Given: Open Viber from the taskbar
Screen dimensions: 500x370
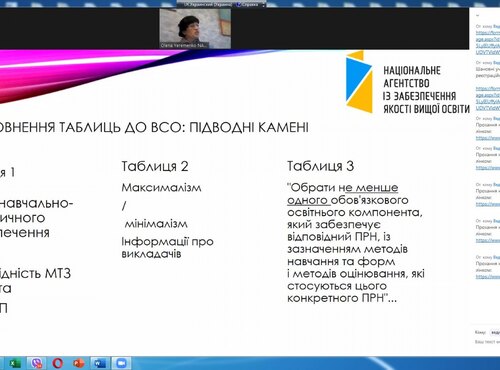Looking at the screenshot, I should [36, 363].
